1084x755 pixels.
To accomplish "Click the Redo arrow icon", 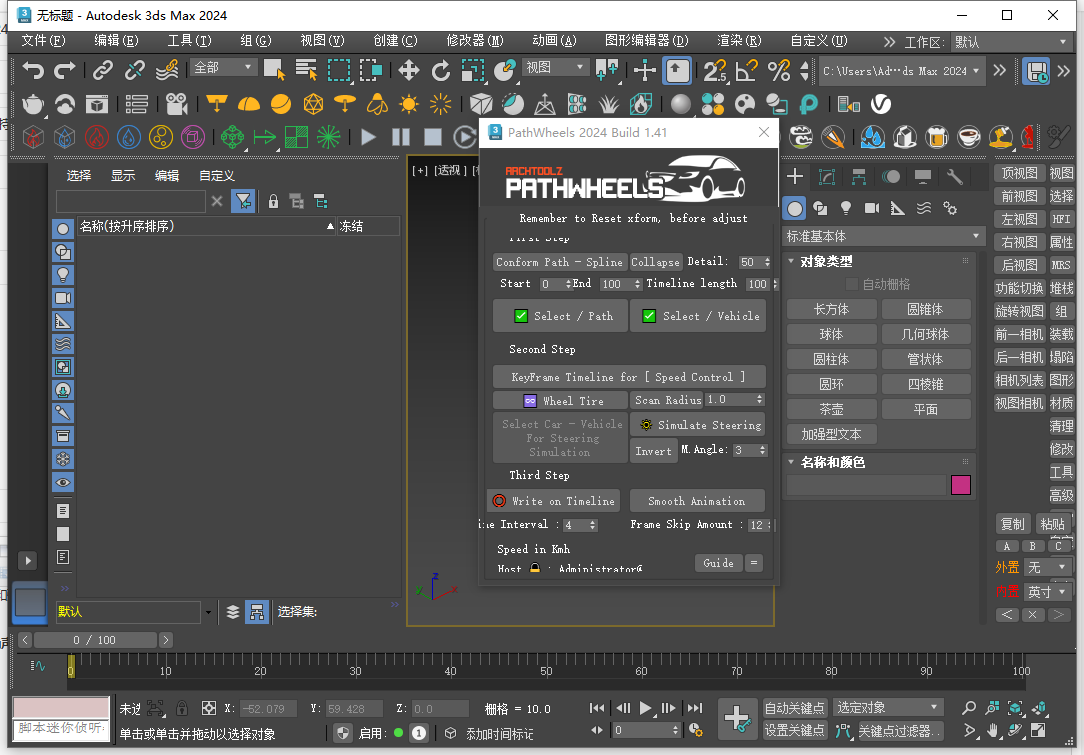I will tap(65, 70).
